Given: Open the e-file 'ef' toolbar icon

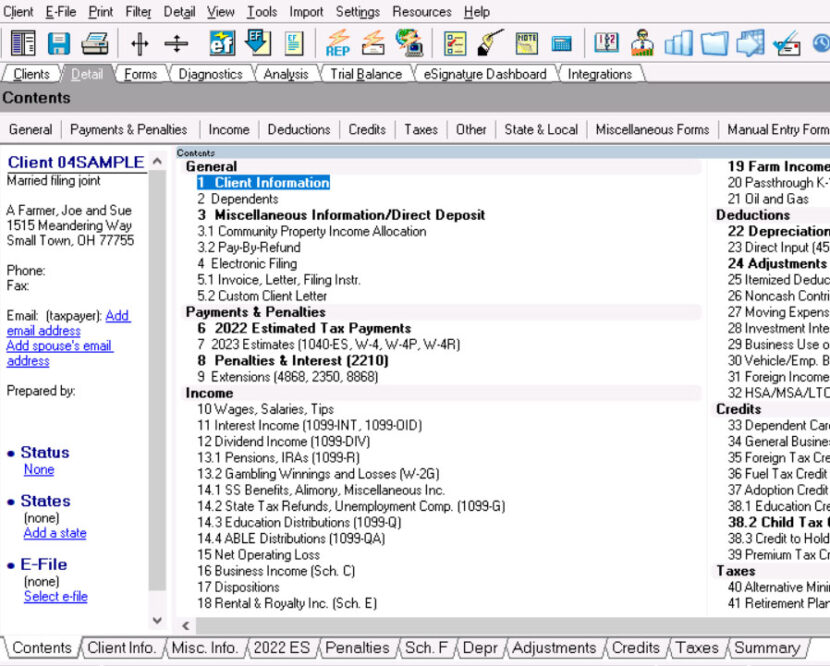Looking at the screenshot, I should (221, 43).
